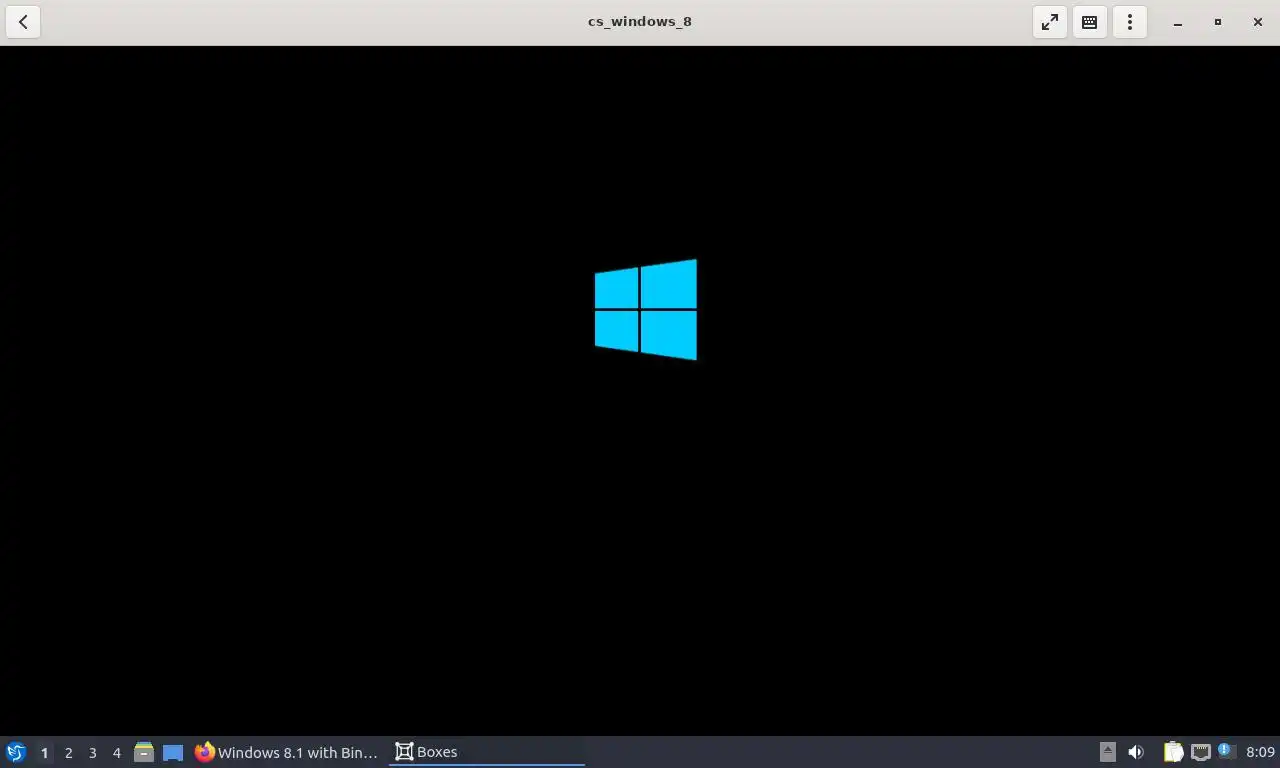Viewport: 1280px width, 768px height.
Task: Open the notification tray icon with badge
Action: tap(1227, 751)
